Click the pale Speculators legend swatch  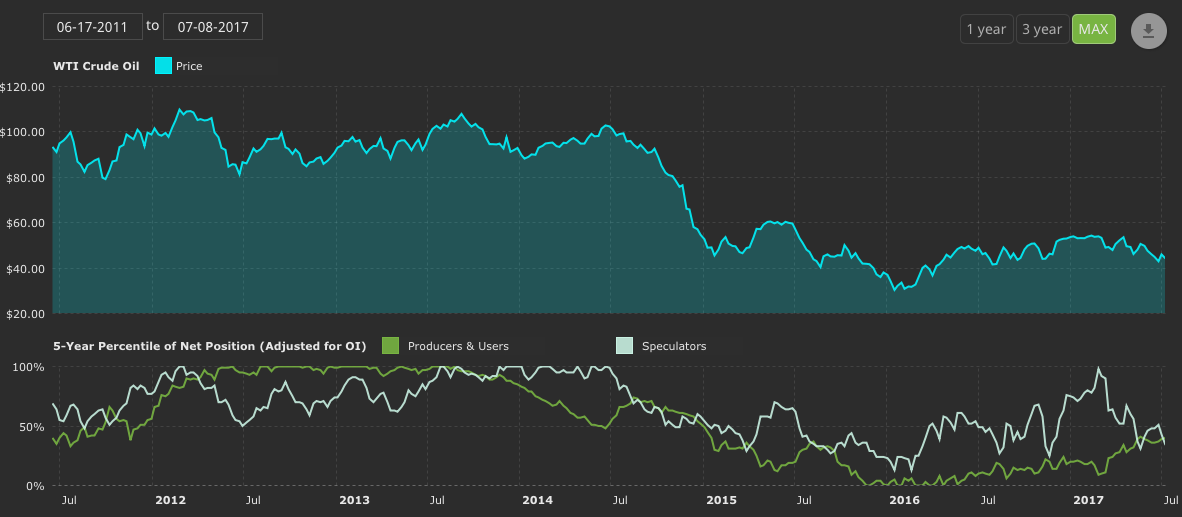point(624,346)
